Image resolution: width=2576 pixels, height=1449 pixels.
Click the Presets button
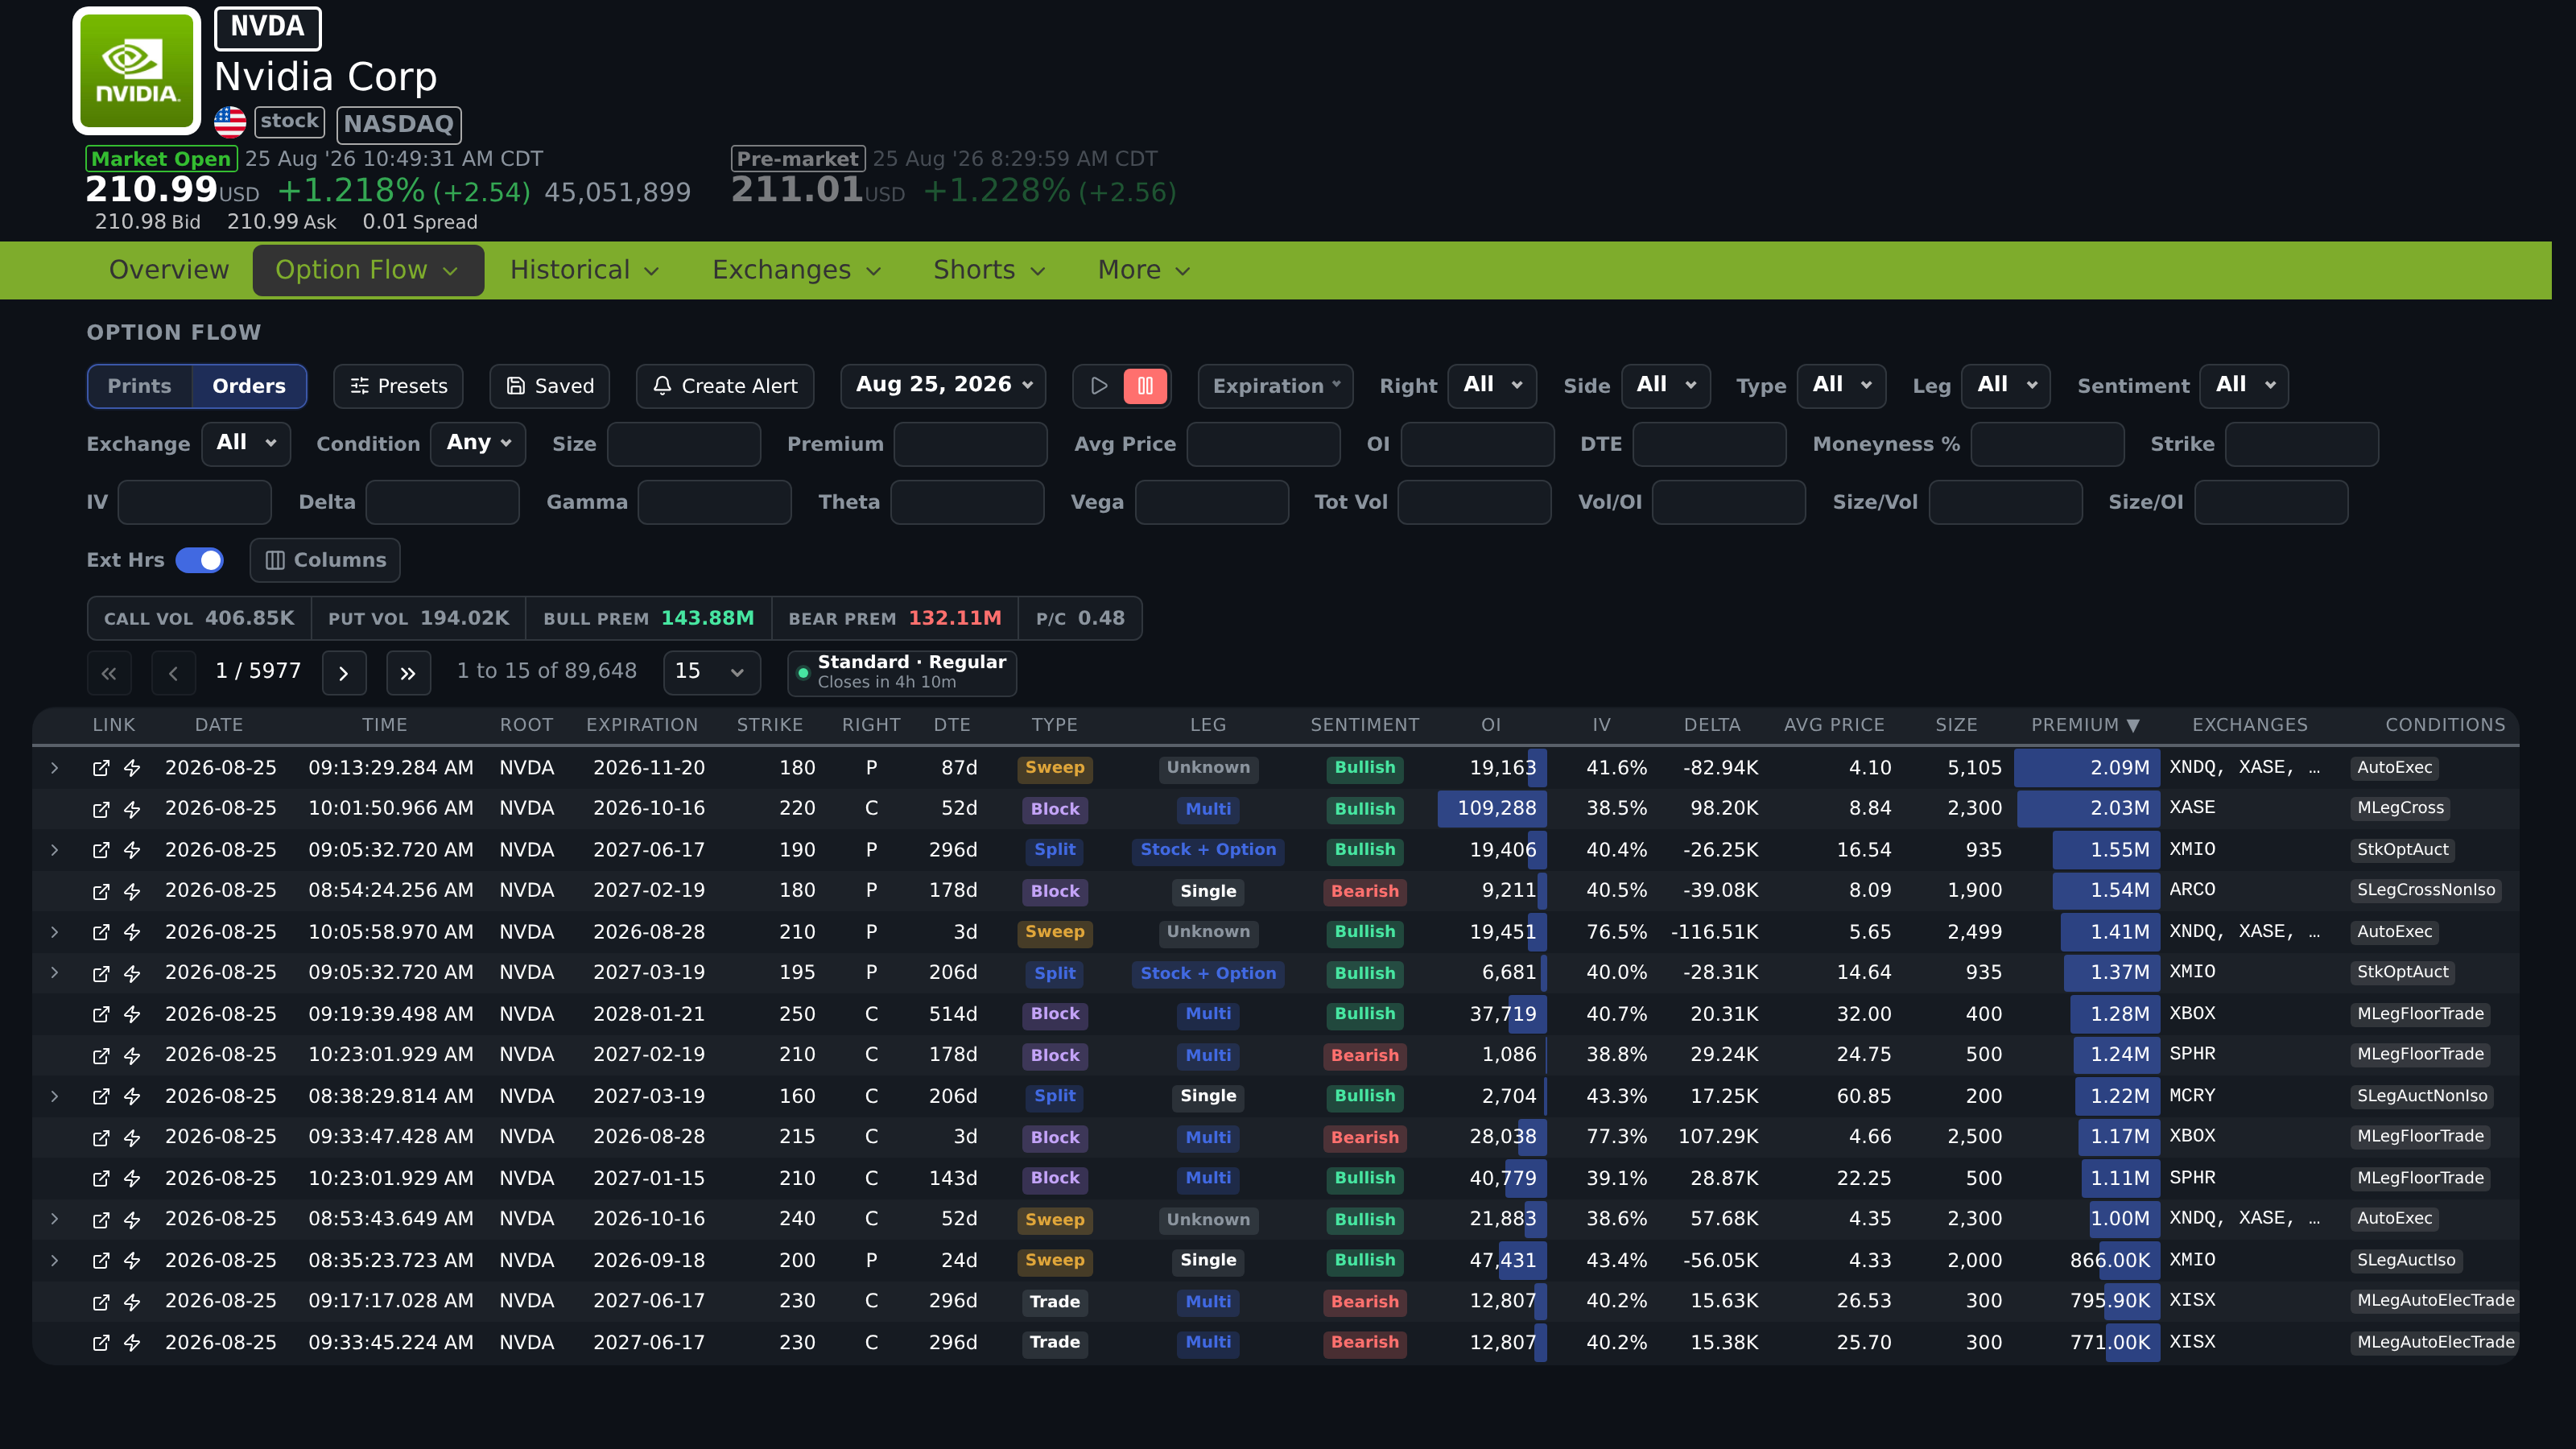coord(398,386)
